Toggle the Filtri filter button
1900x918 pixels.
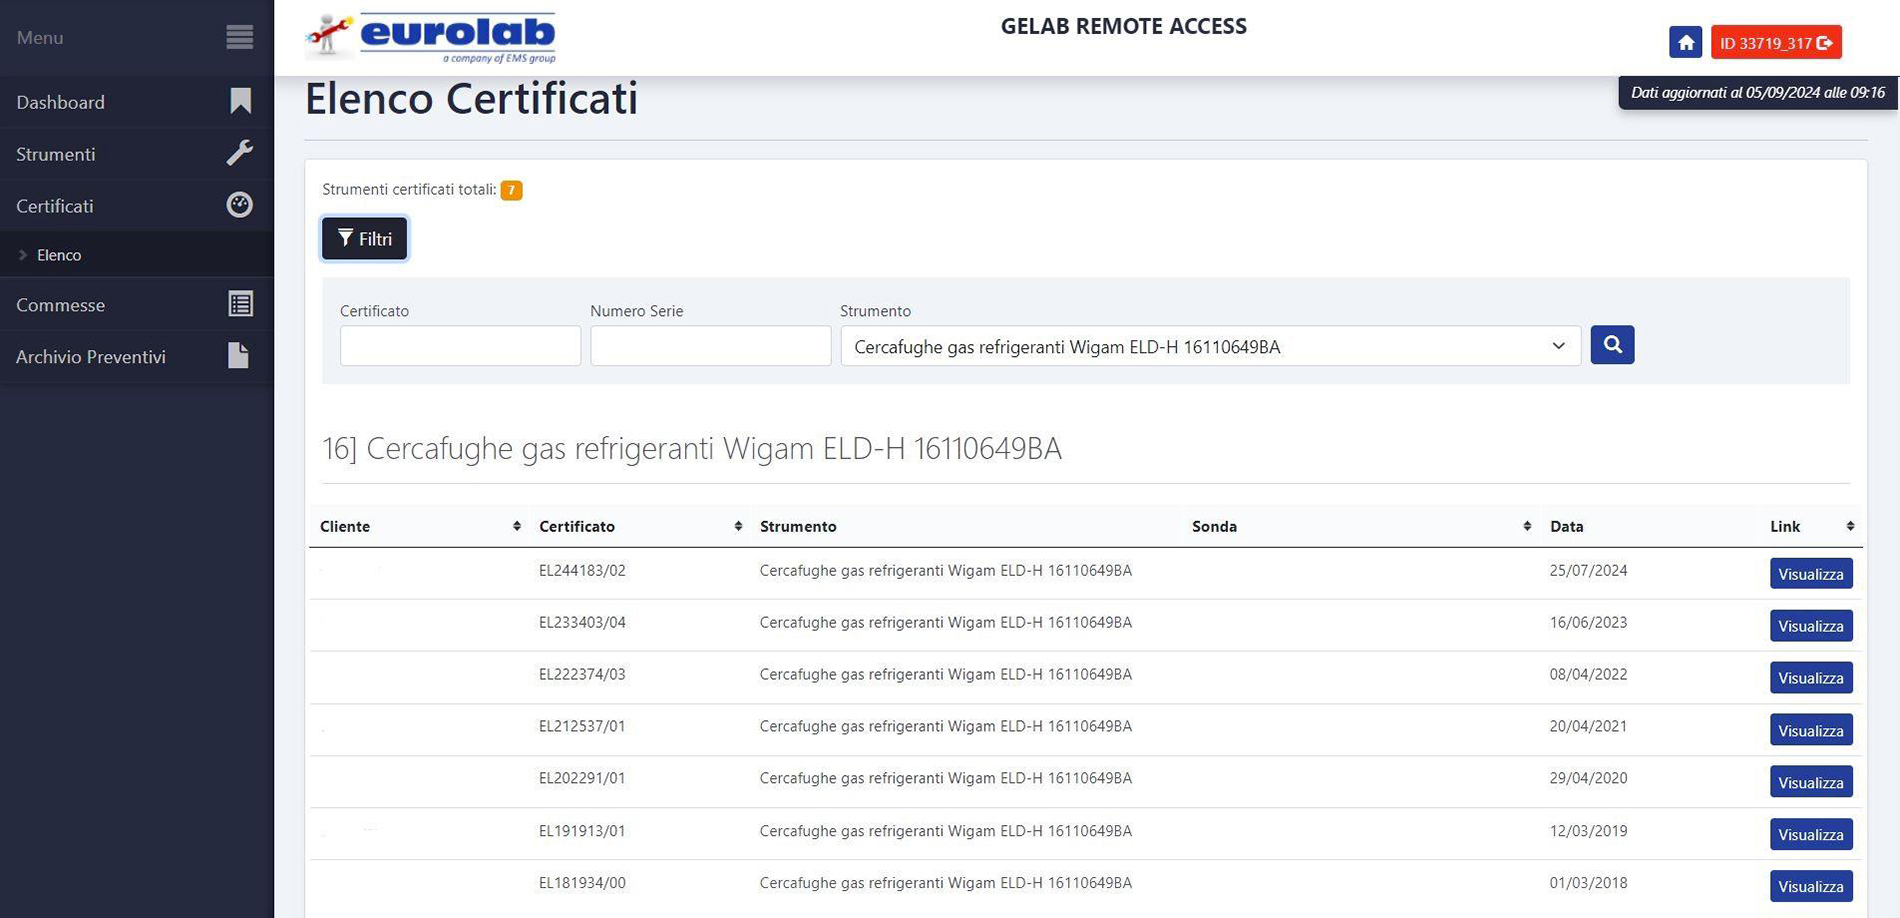point(364,238)
